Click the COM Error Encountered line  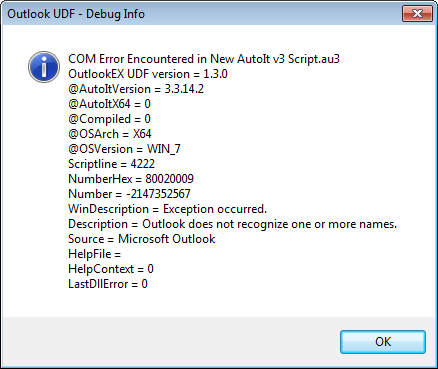pyautogui.click(x=204, y=59)
